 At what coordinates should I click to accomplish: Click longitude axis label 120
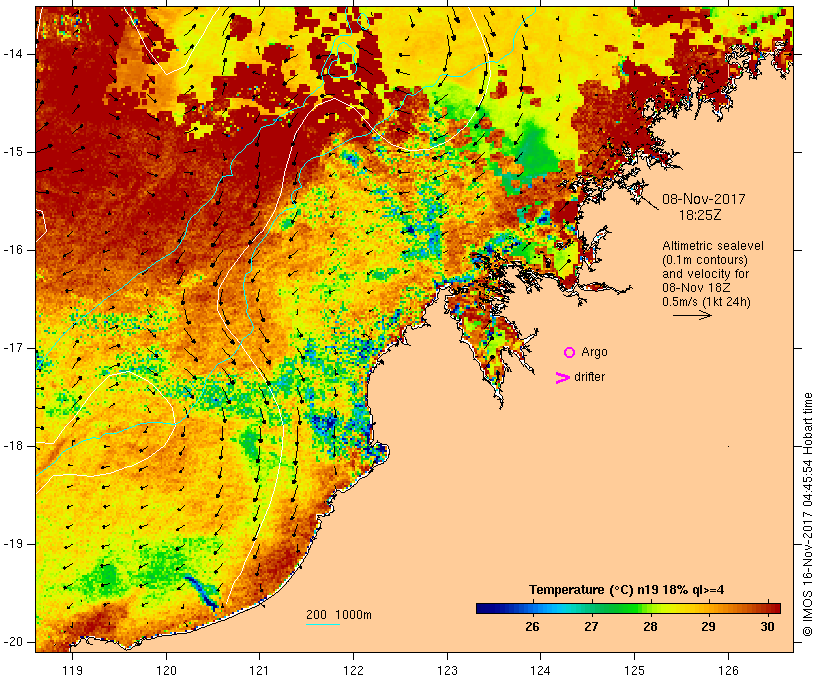166,670
